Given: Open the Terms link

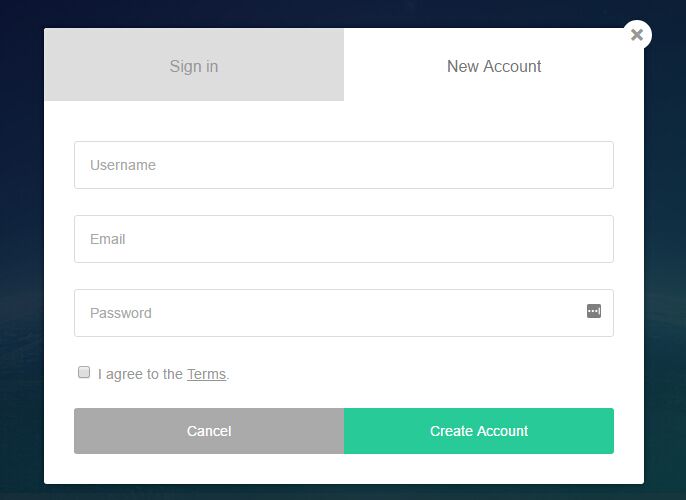Looking at the screenshot, I should [206, 374].
